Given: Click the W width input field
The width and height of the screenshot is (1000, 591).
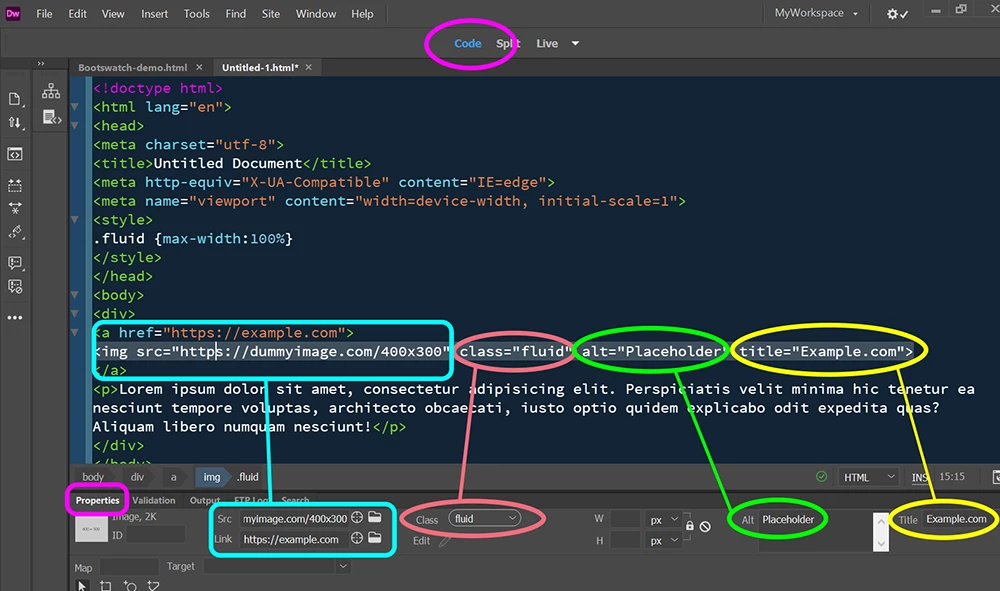Looking at the screenshot, I should 625,520.
